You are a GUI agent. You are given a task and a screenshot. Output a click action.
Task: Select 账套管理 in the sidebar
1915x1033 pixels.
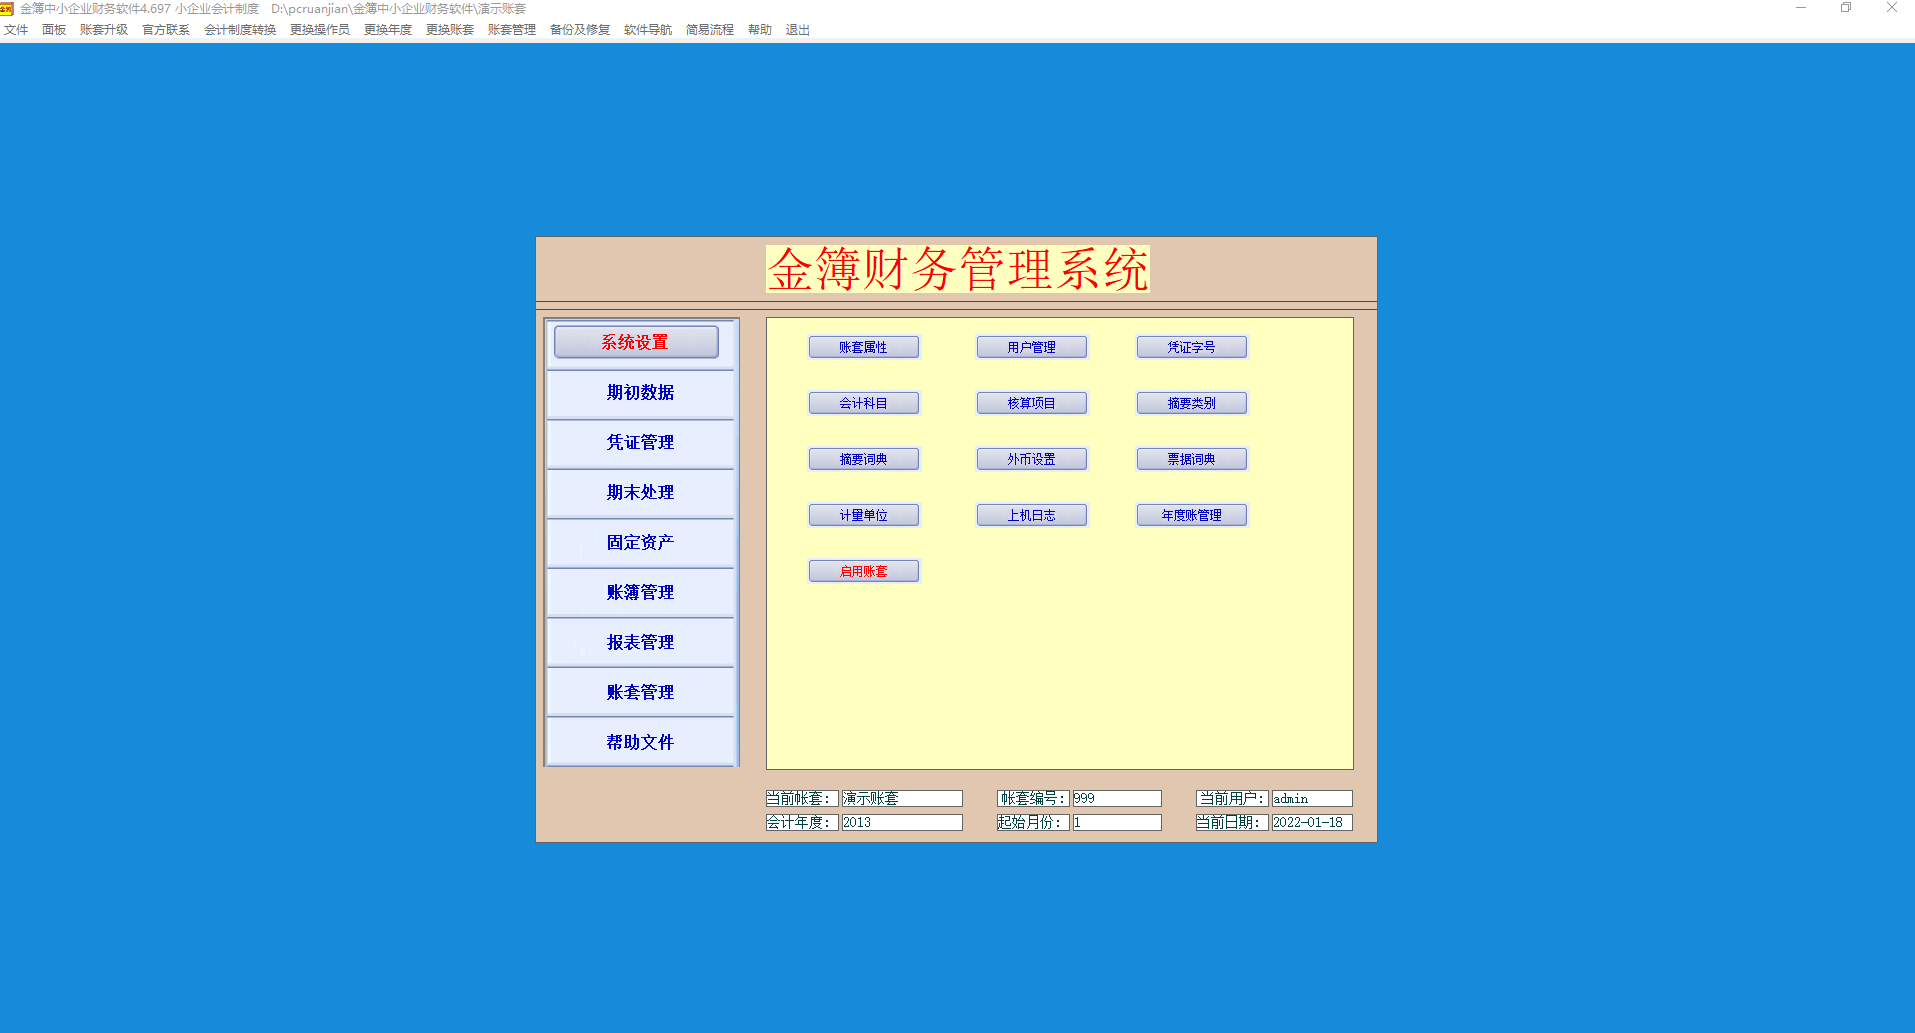click(x=640, y=693)
